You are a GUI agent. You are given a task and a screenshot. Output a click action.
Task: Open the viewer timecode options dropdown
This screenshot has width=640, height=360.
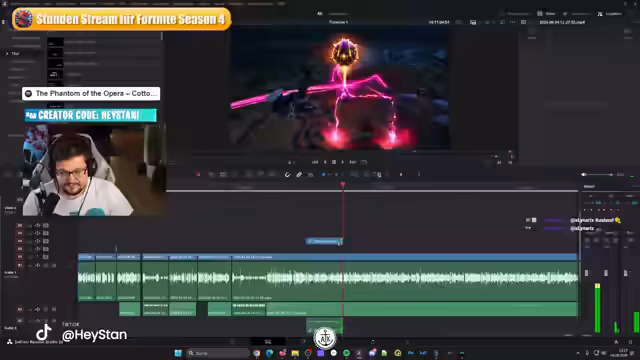coord(458,22)
